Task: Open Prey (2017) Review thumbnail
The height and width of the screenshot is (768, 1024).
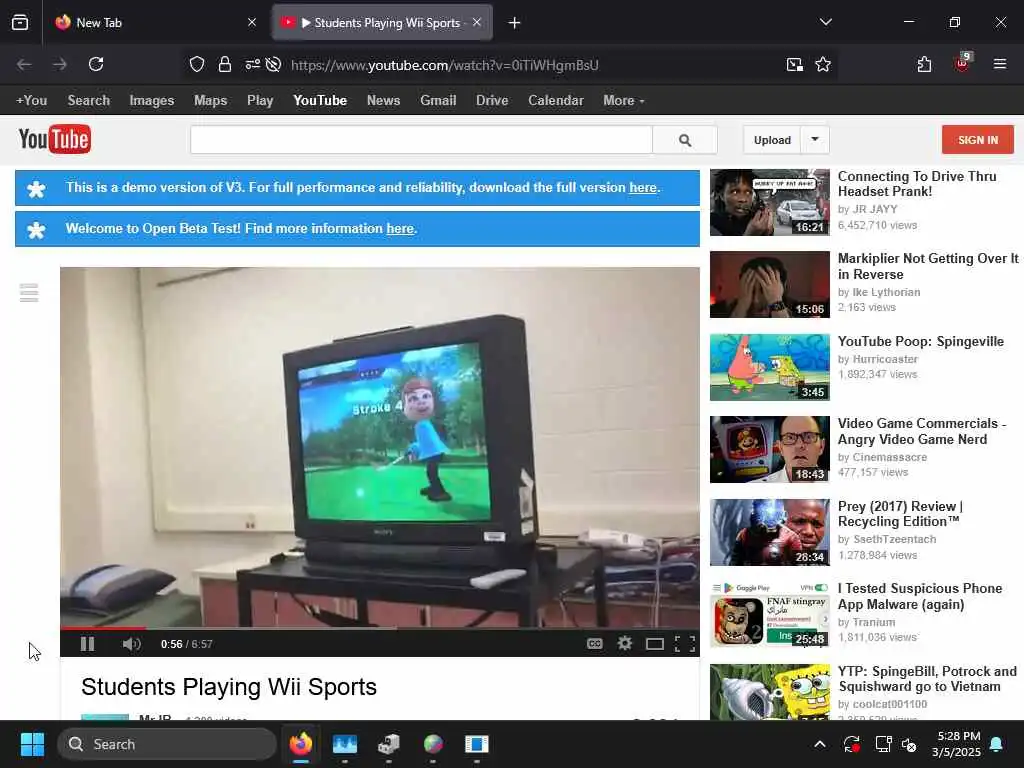Action: (x=769, y=532)
